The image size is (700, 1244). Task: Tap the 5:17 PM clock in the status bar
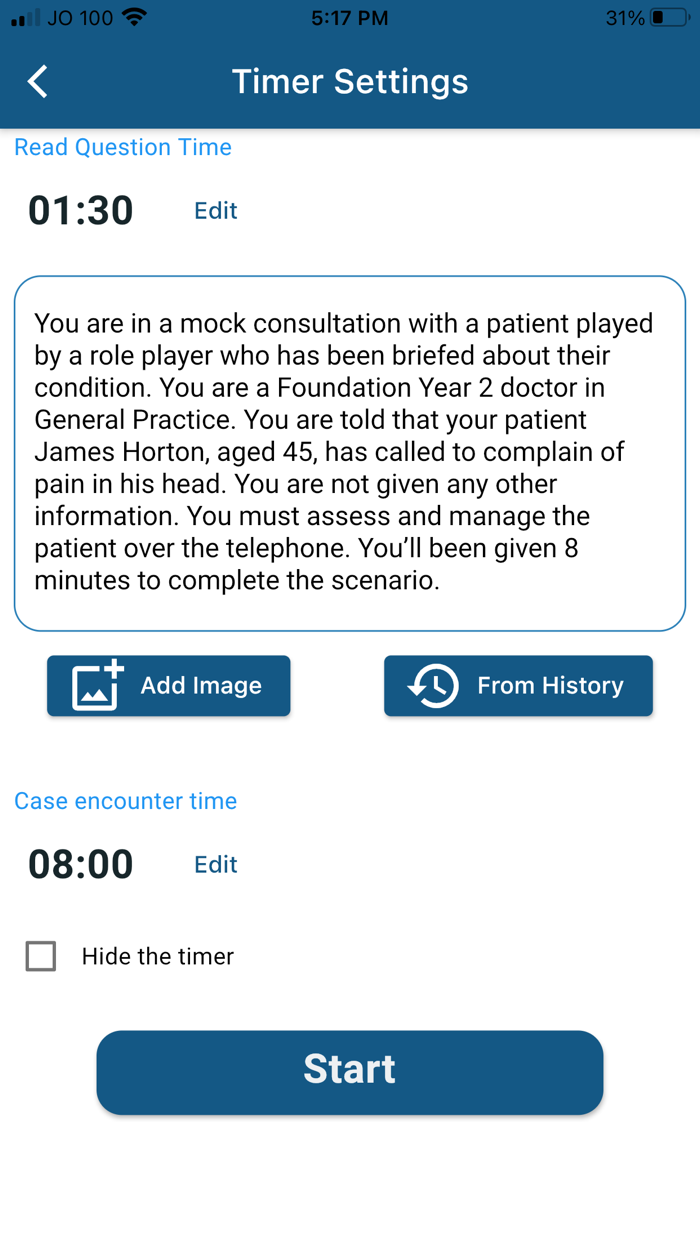(349, 16)
